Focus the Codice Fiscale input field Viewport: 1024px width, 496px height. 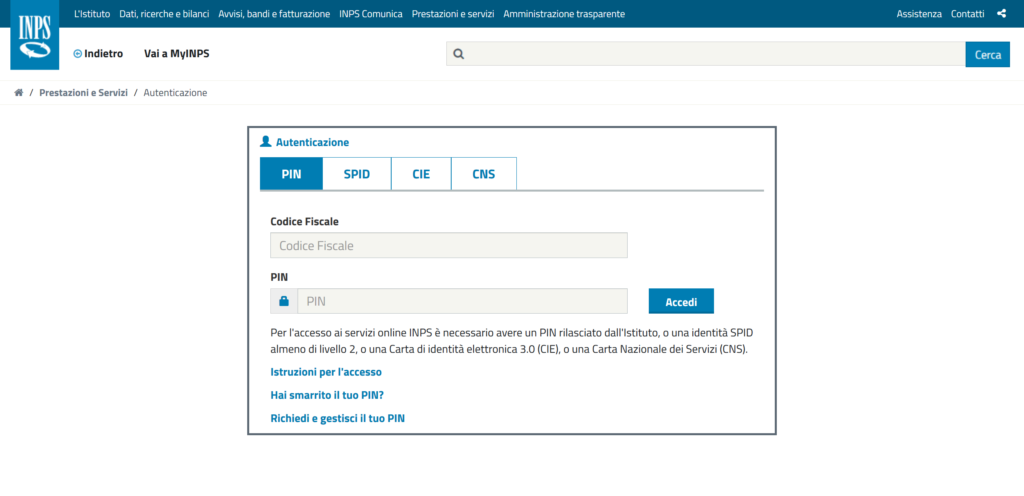click(449, 245)
